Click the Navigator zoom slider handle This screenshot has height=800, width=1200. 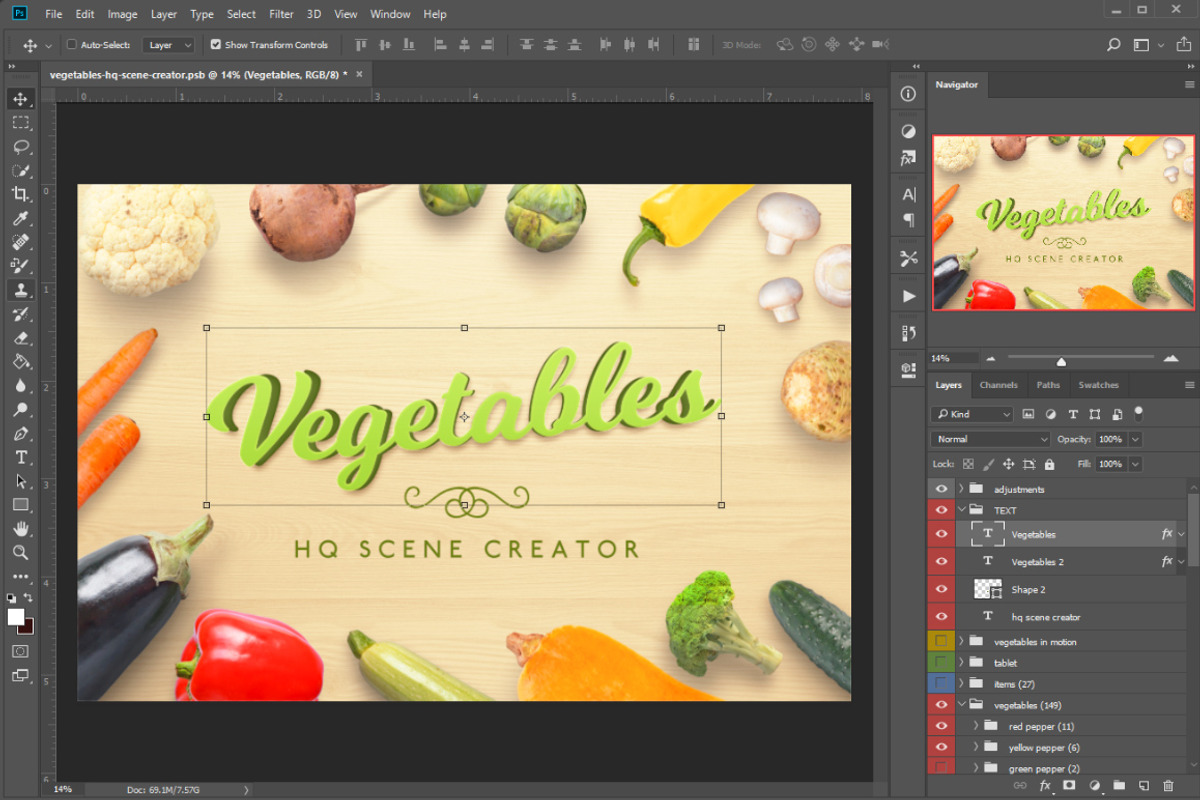click(1061, 361)
